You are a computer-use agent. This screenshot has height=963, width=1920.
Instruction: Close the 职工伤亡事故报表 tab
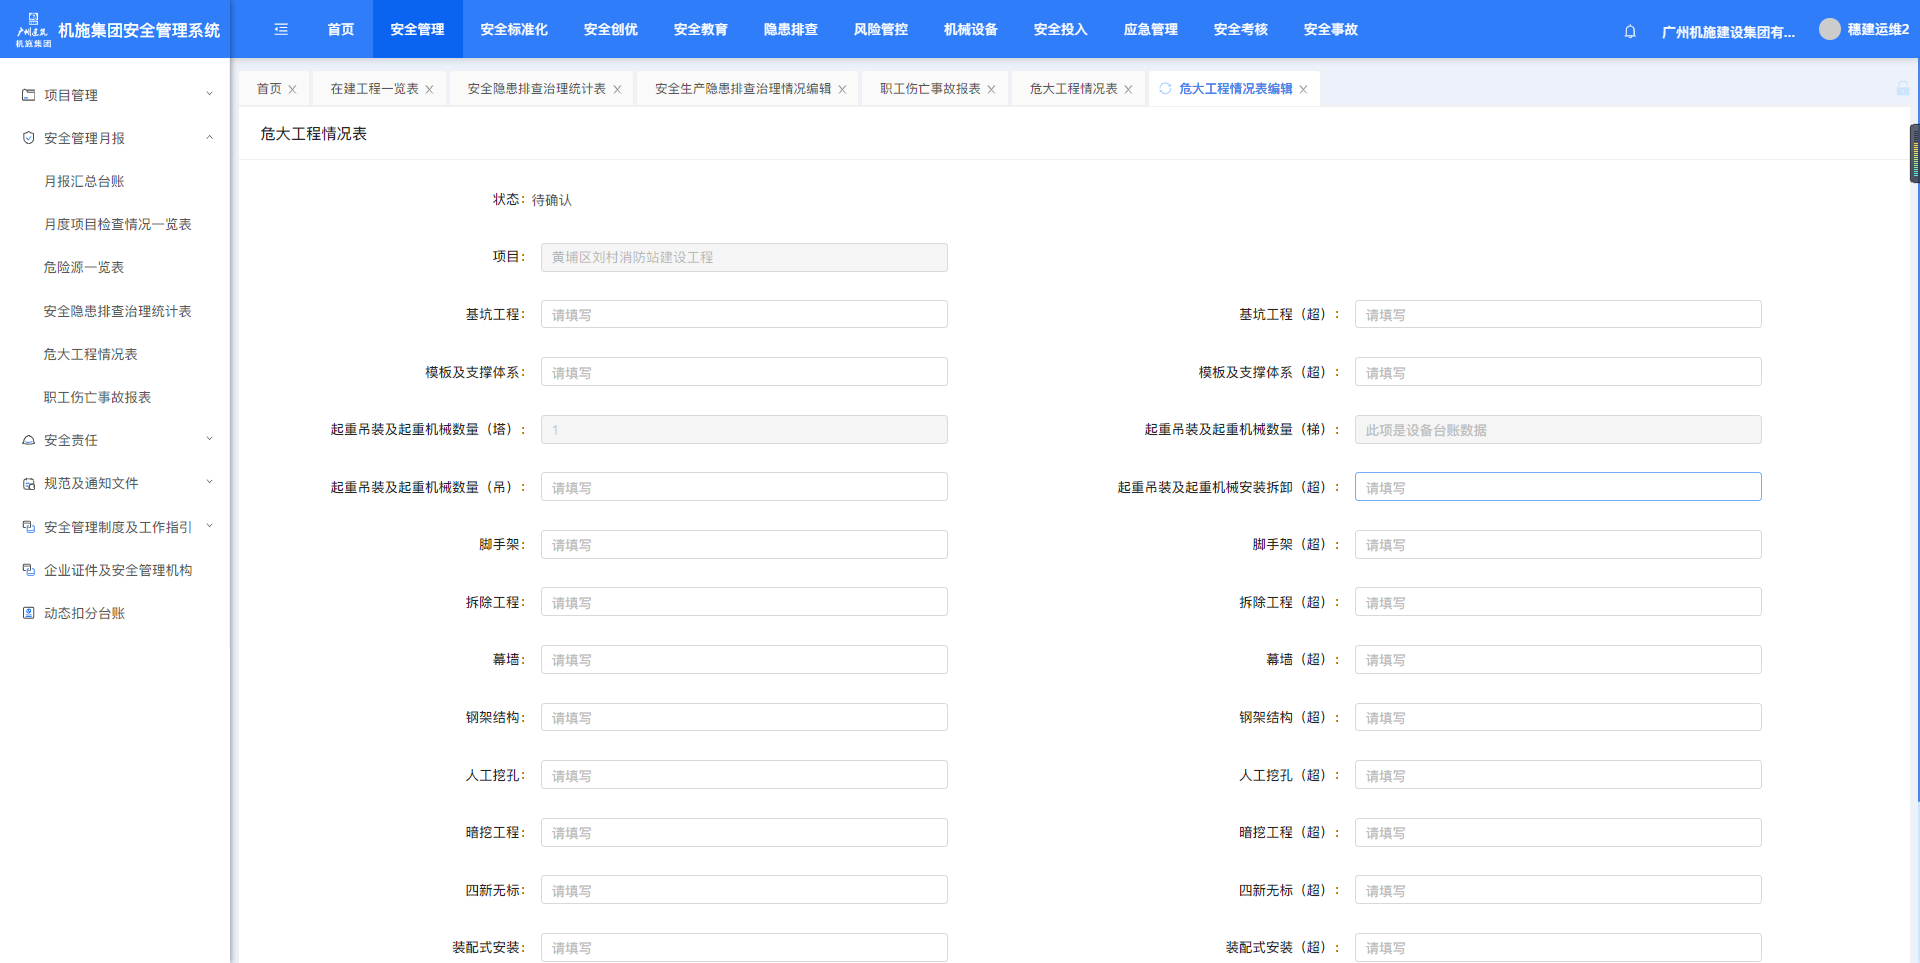tap(991, 90)
